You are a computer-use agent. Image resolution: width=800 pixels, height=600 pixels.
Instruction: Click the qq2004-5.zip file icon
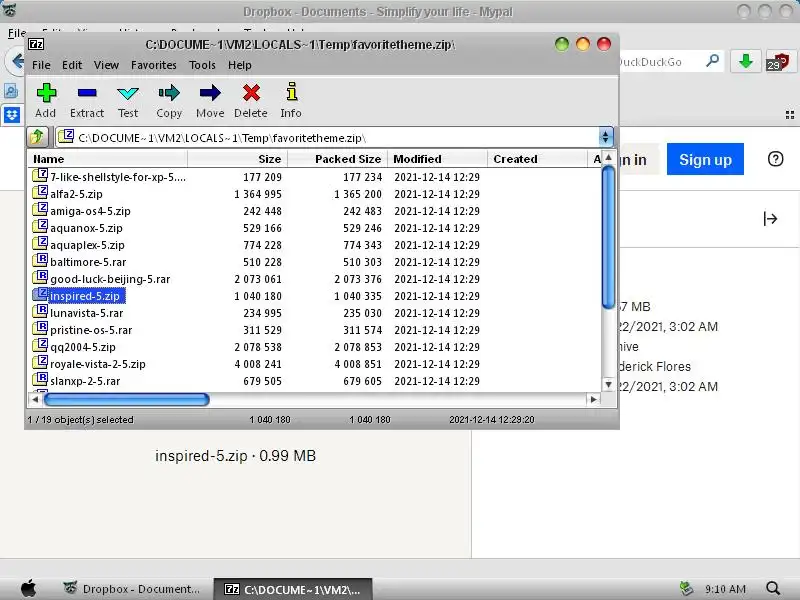tap(40, 346)
